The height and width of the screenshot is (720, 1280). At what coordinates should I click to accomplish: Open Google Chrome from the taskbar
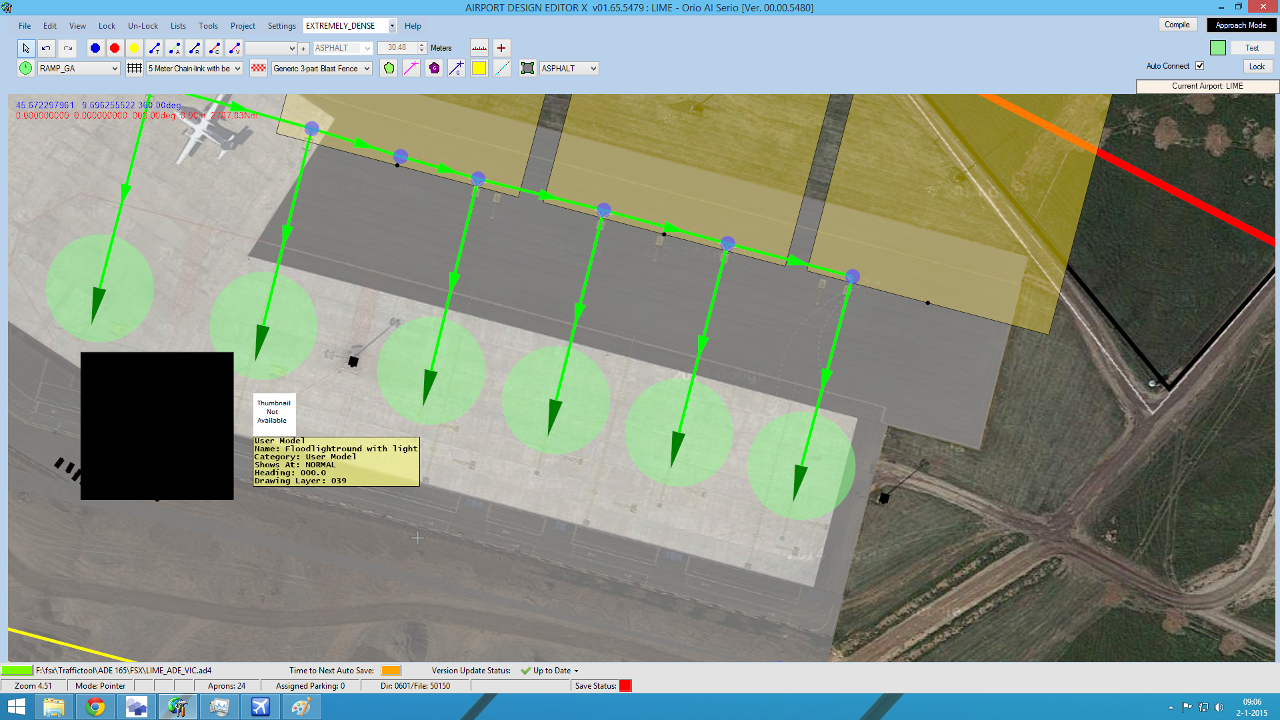[x=96, y=707]
